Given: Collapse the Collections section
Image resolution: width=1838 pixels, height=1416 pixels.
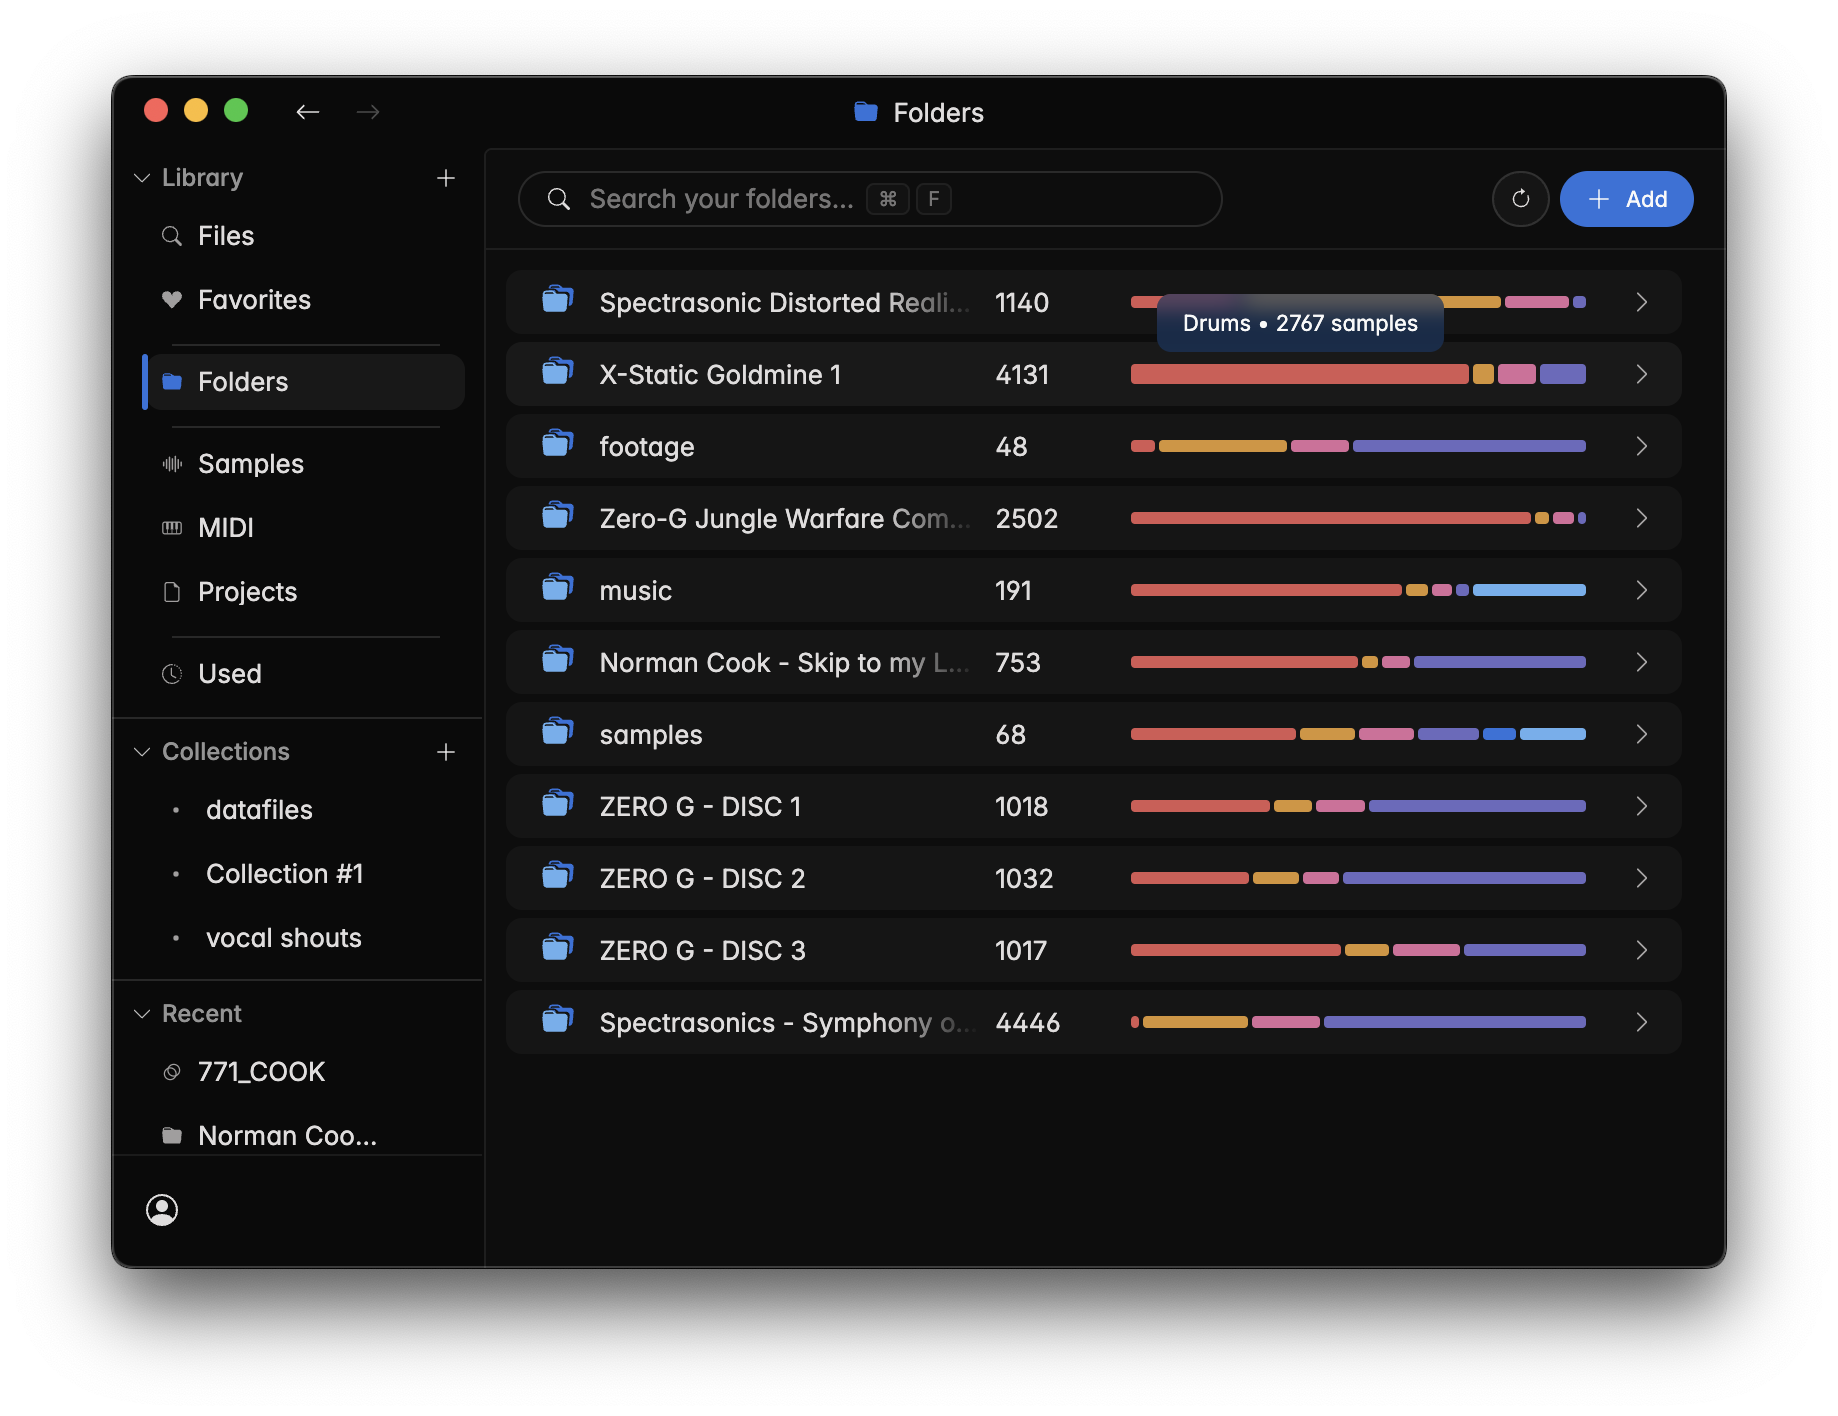Looking at the screenshot, I should [x=142, y=752].
